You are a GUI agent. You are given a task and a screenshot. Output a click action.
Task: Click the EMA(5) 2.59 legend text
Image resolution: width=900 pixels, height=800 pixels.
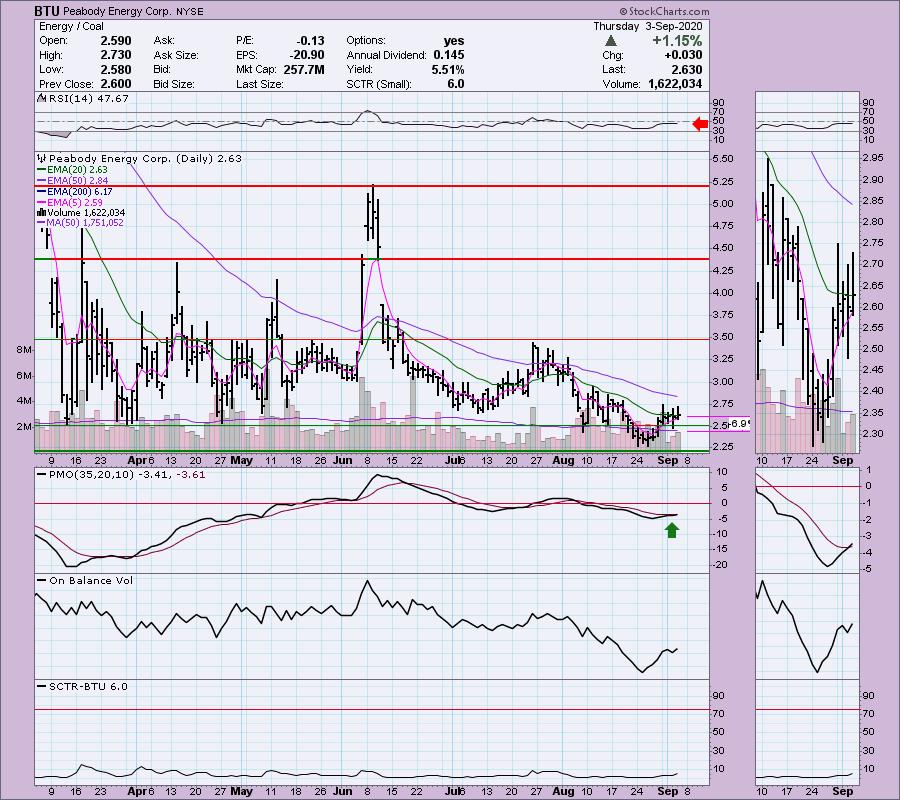[75, 203]
